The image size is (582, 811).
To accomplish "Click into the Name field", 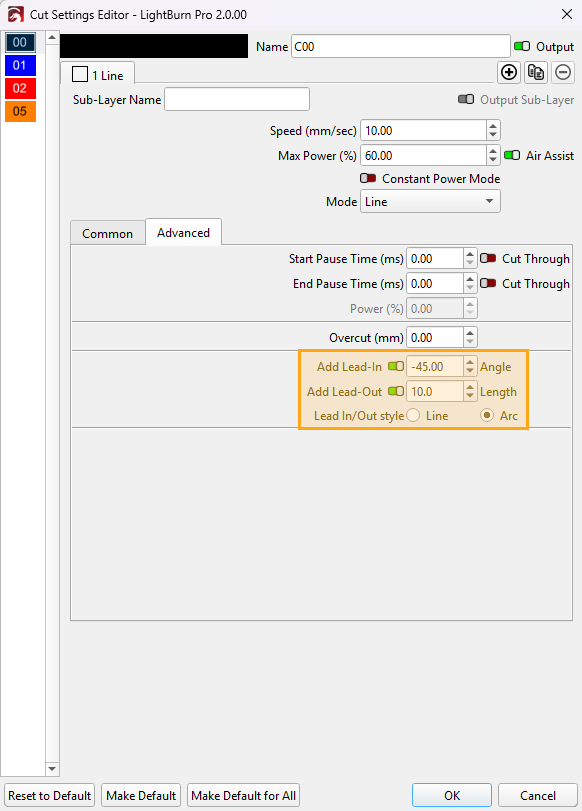I will point(401,47).
